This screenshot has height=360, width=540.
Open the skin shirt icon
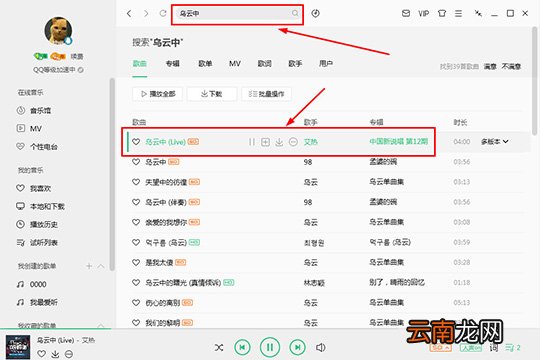pyautogui.click(x=442, y=13)
